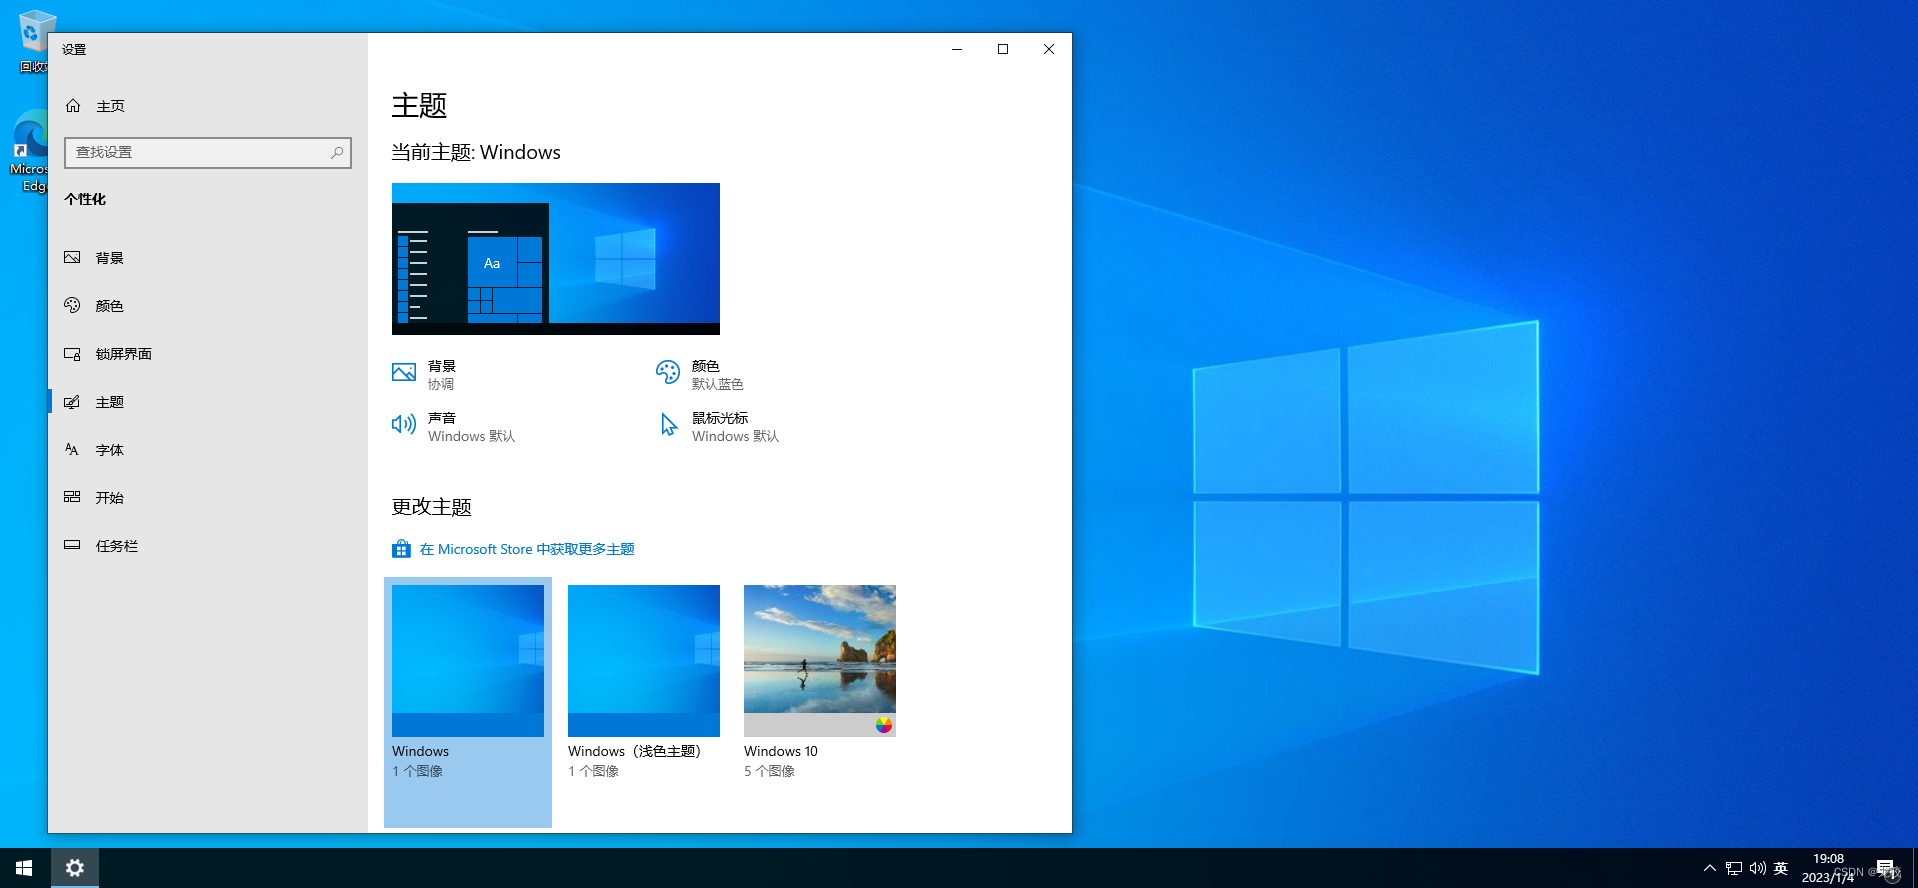
Task: Select the Windows（浅色主题）theme thumbnail
Action: [x=644, y=661]
